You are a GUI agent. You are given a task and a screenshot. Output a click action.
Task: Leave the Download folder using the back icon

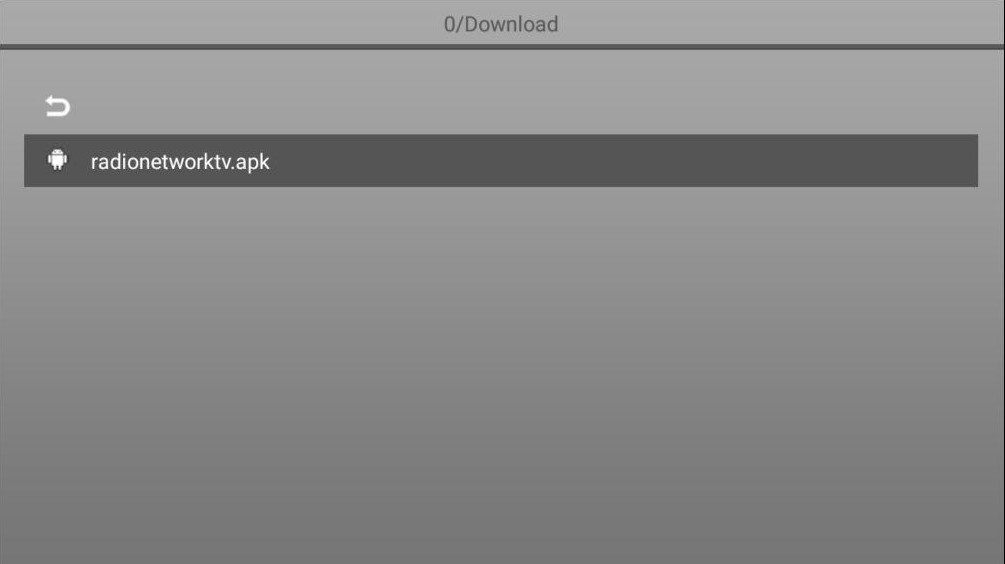pos(57,106)
